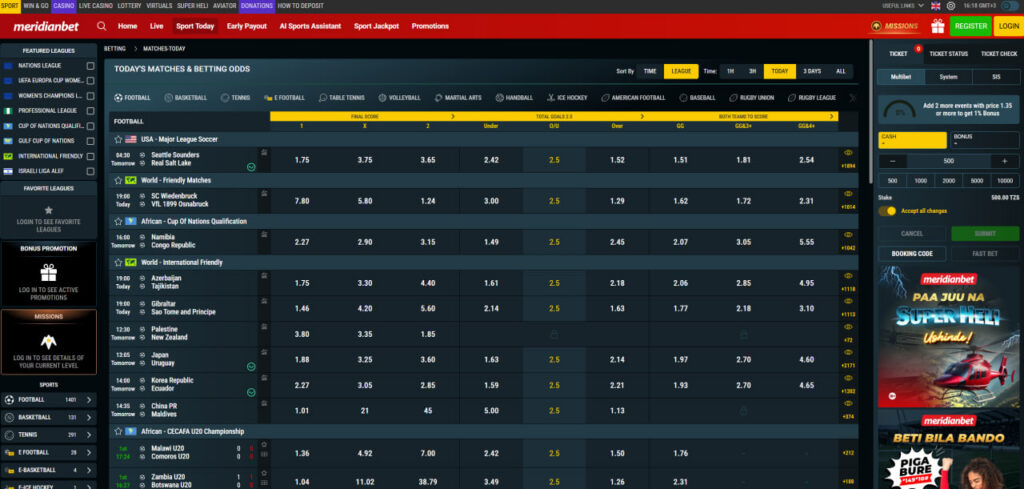
Task: Select the Rugby League sport filter
Action: point(812,98)
